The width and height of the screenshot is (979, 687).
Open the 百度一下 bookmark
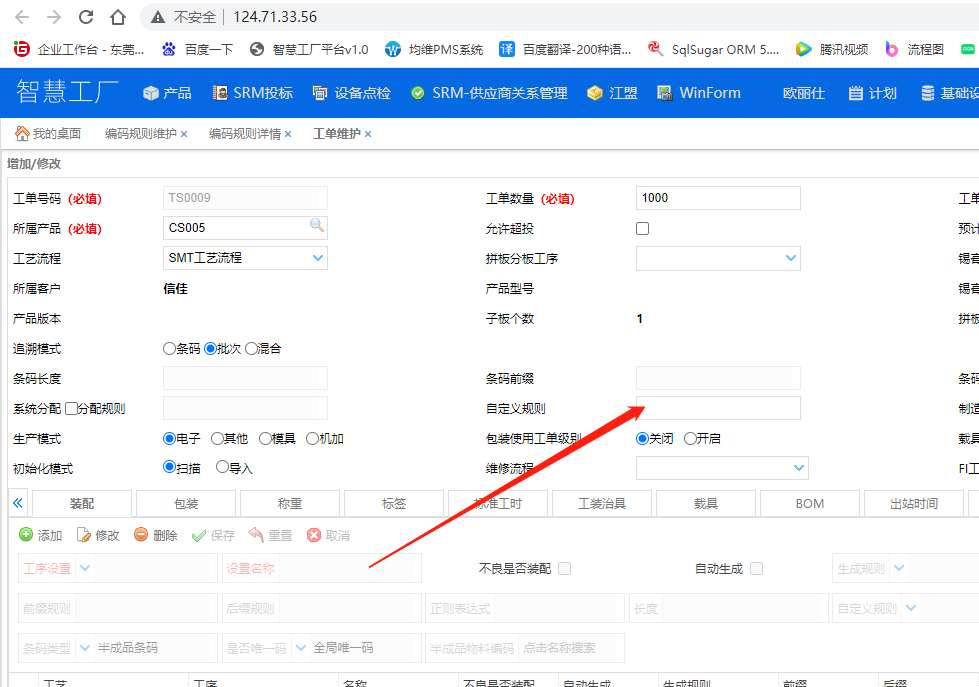click(x=197, y=49)
